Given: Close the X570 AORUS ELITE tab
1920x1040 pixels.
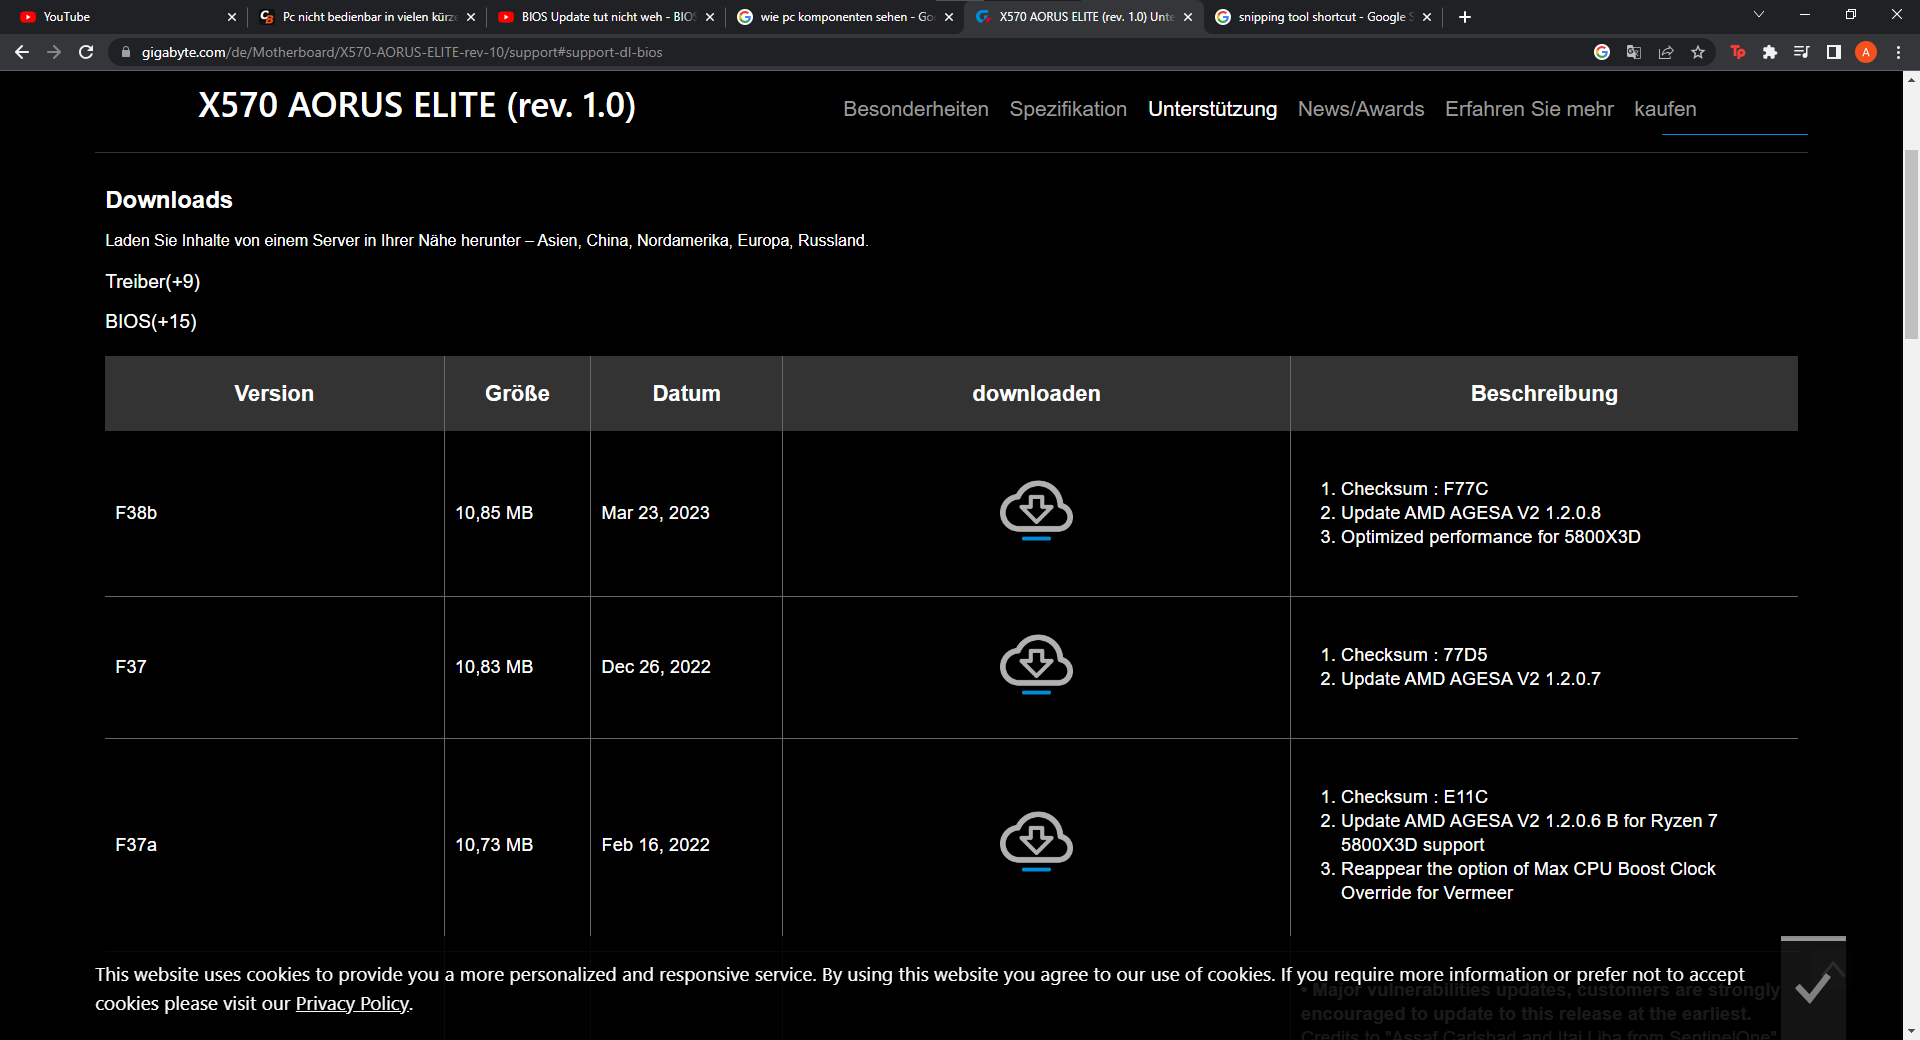Looking at the screenshot, I should pyautogui.click(x=1188, y=17).
